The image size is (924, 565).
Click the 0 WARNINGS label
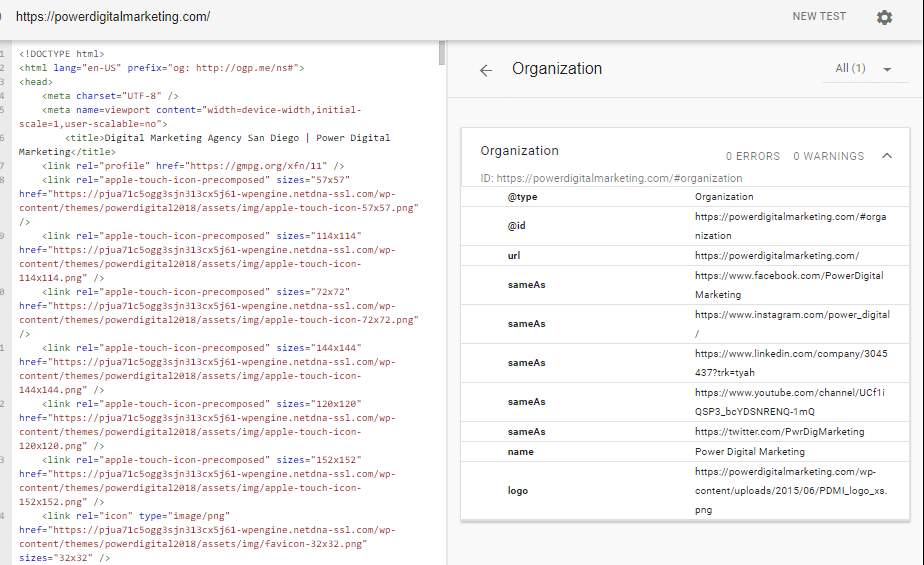tap(828, 157)
